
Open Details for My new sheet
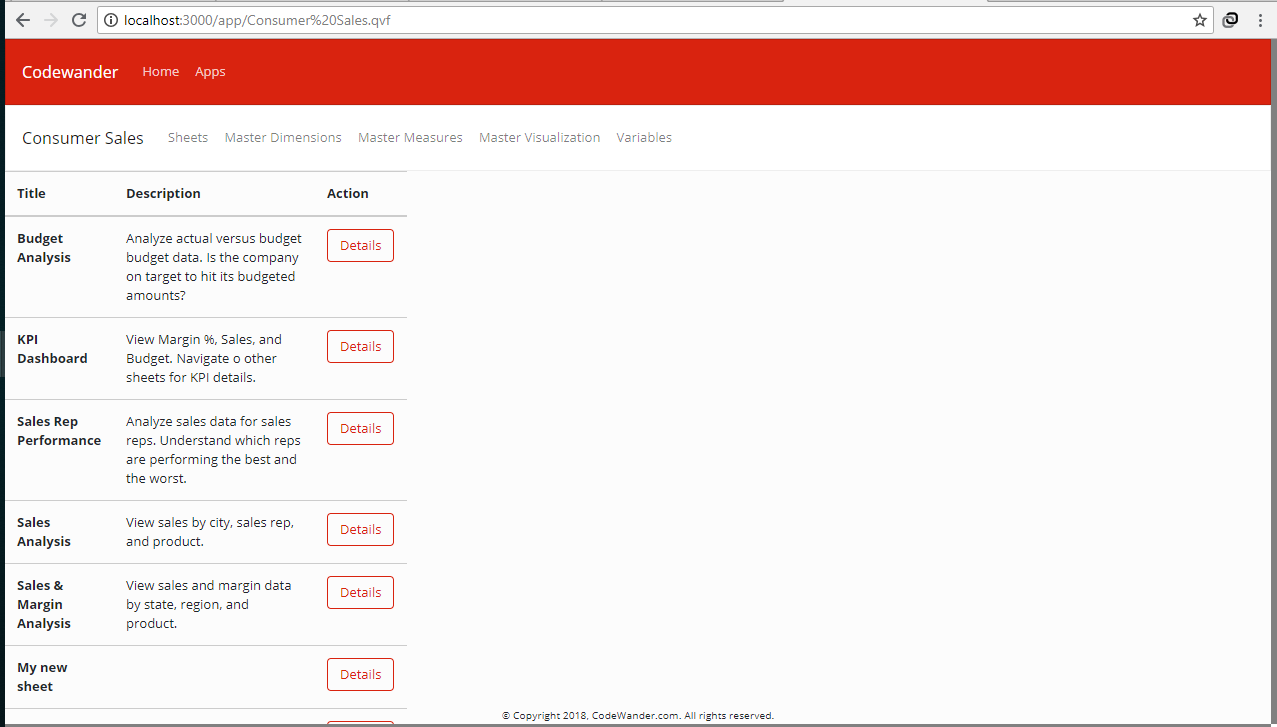tap(360, 675)
